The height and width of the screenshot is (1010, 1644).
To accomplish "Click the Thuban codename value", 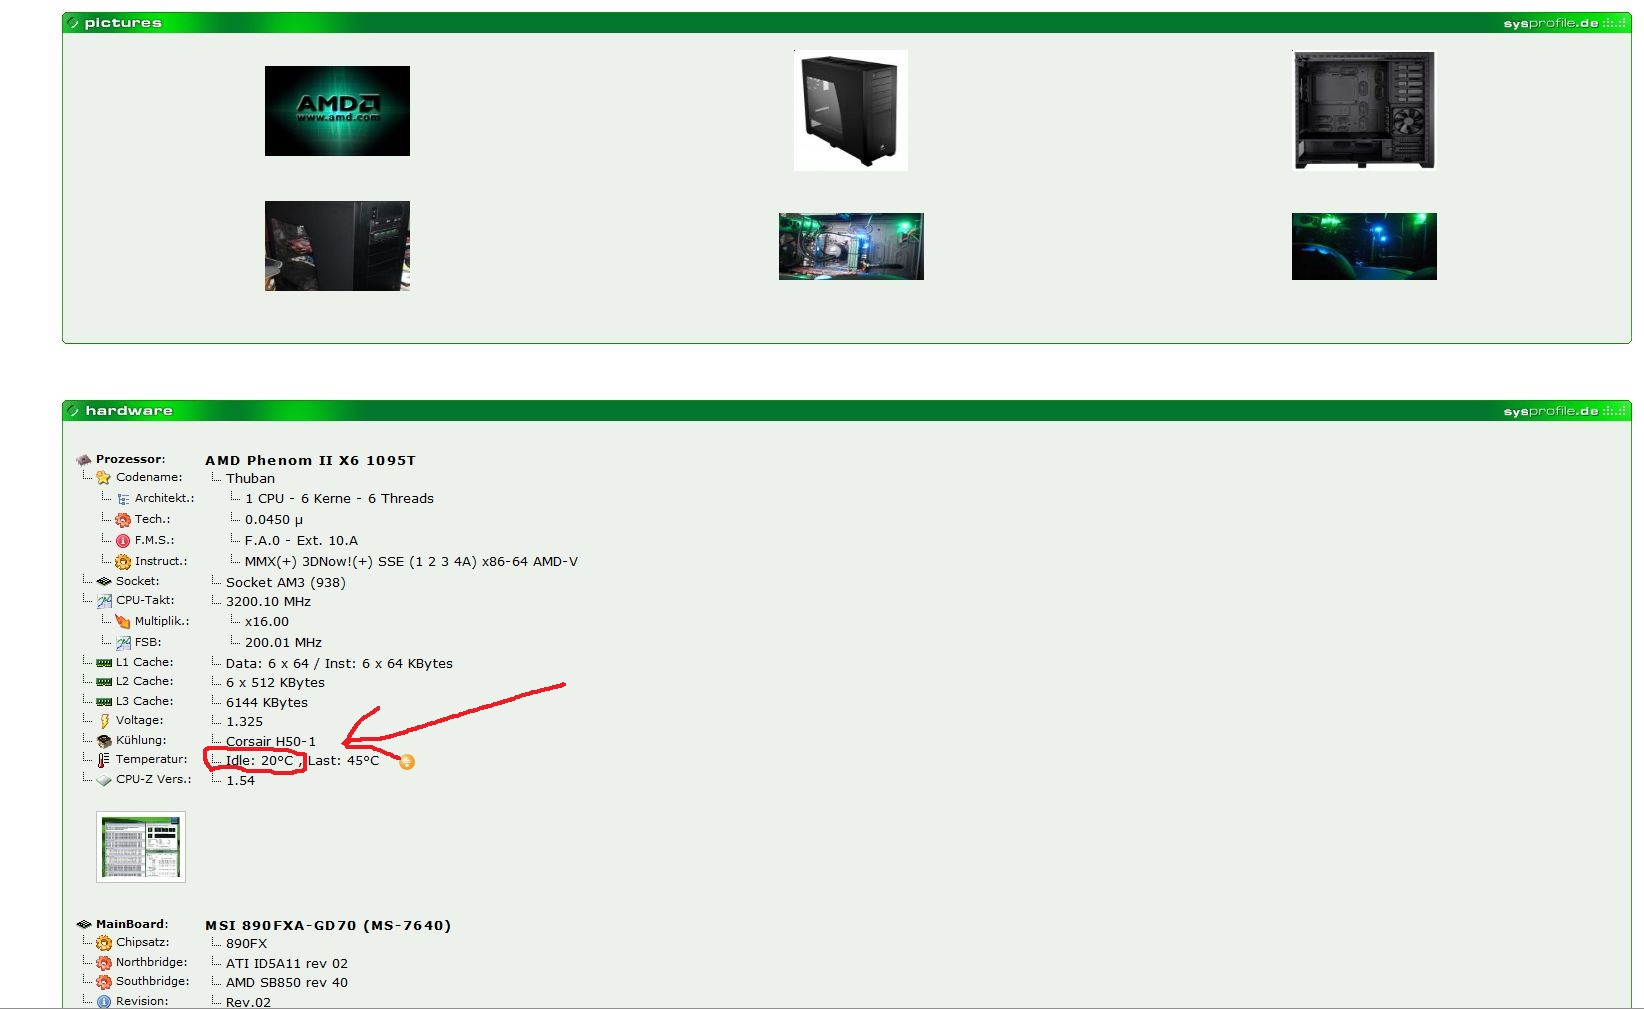I will tap(250, 479).
